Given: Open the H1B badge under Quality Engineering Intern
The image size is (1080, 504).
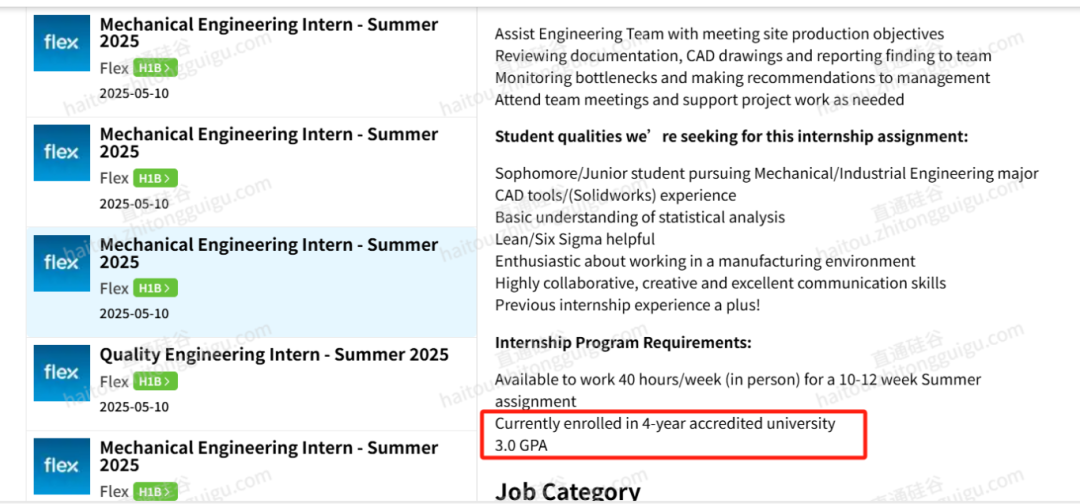Looking at the screenshot, I should (x=155, y=381).
